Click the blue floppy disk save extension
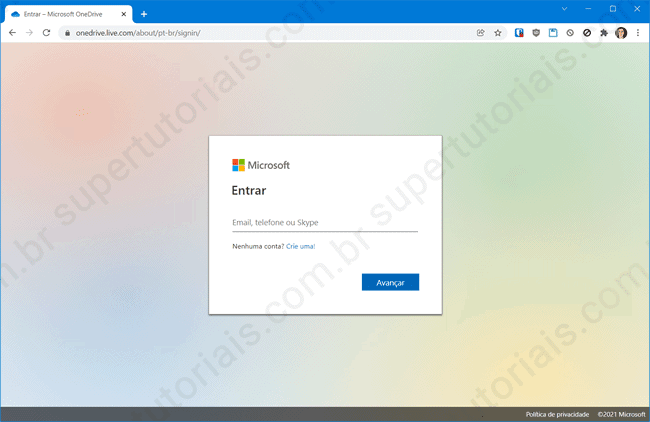This screenshot has height=422, width=650. [x=553, y=33]
